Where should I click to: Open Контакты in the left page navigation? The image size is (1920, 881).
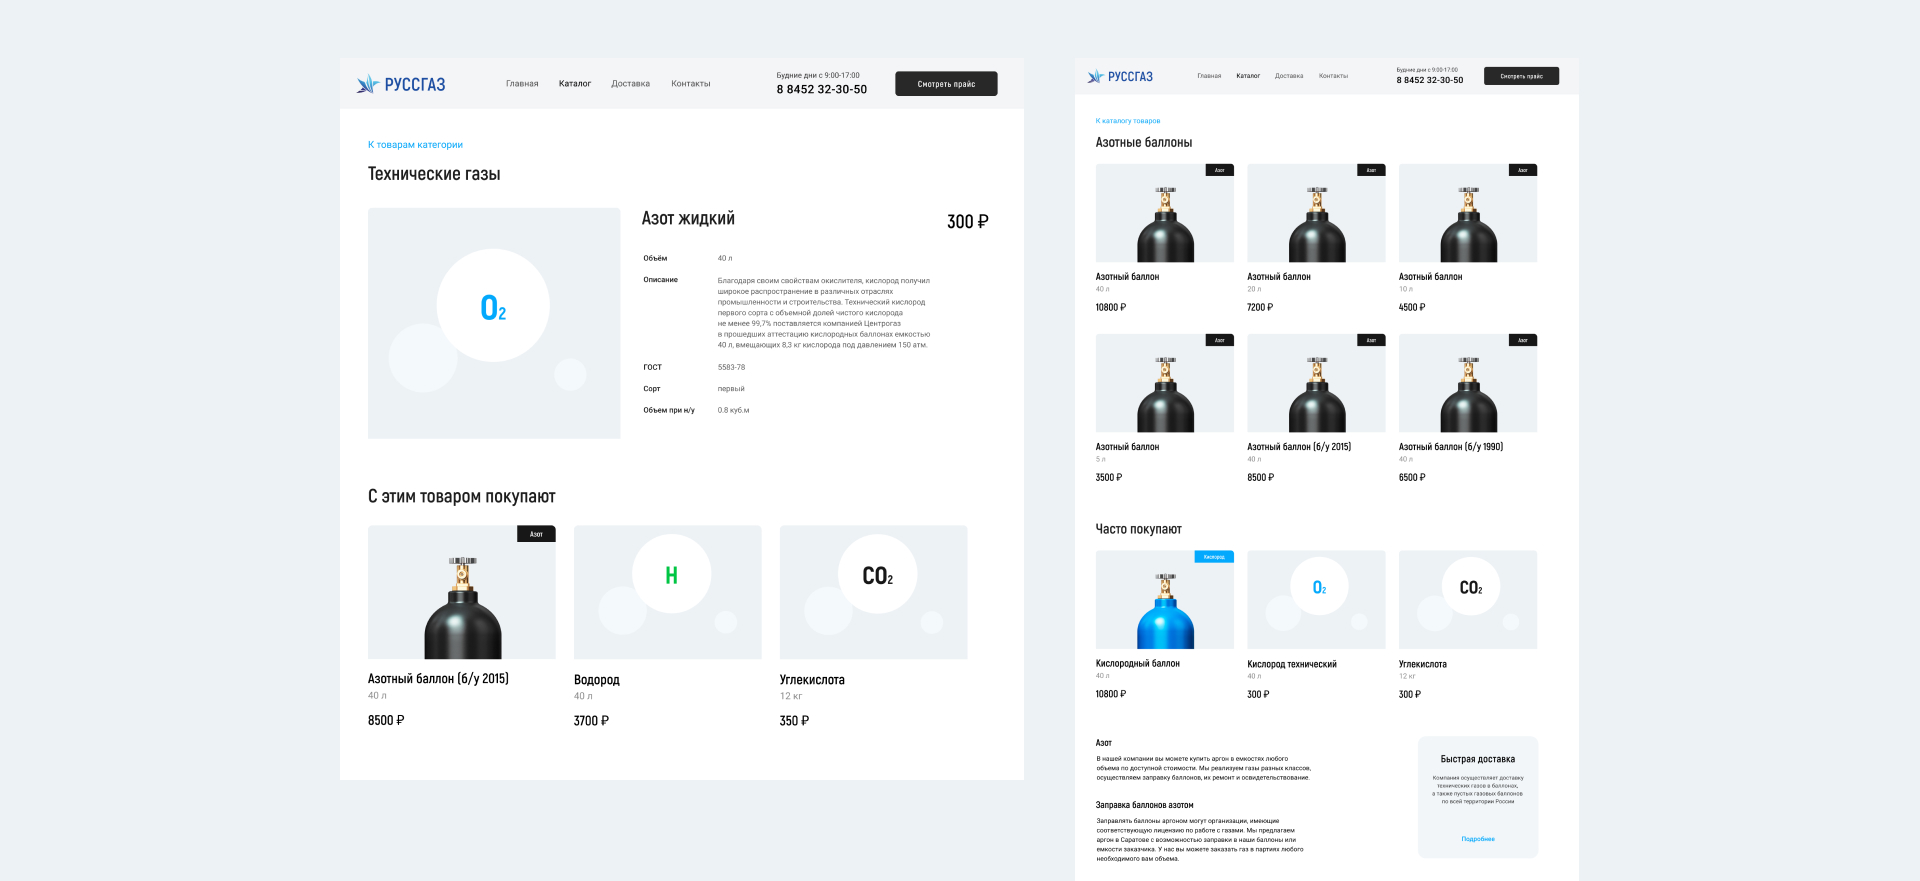coord(691,84)
